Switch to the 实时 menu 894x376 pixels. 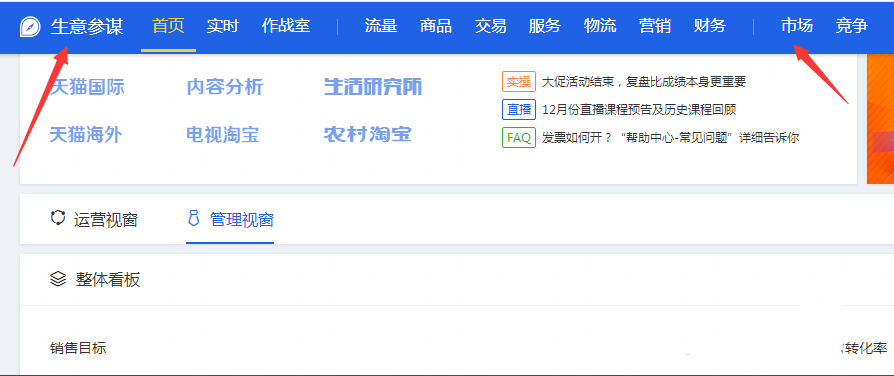(x=222, y=26)
